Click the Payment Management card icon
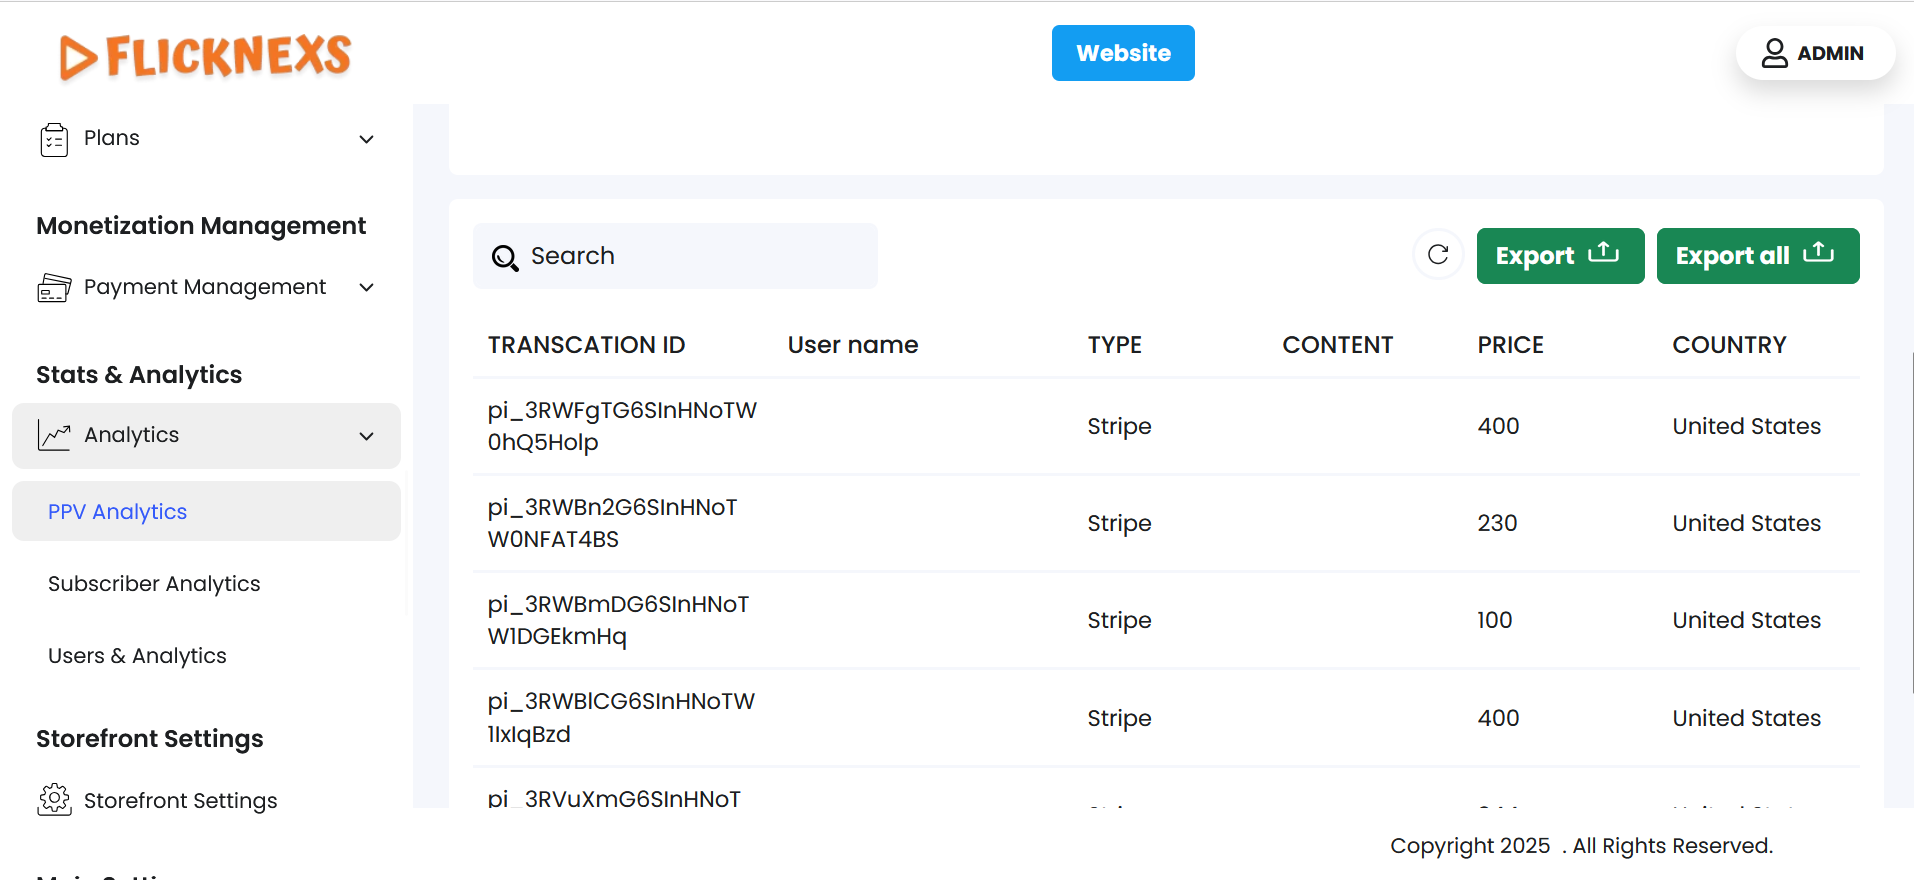The height and width of the screenshot is (880, 1914). [x=54, y=288]
